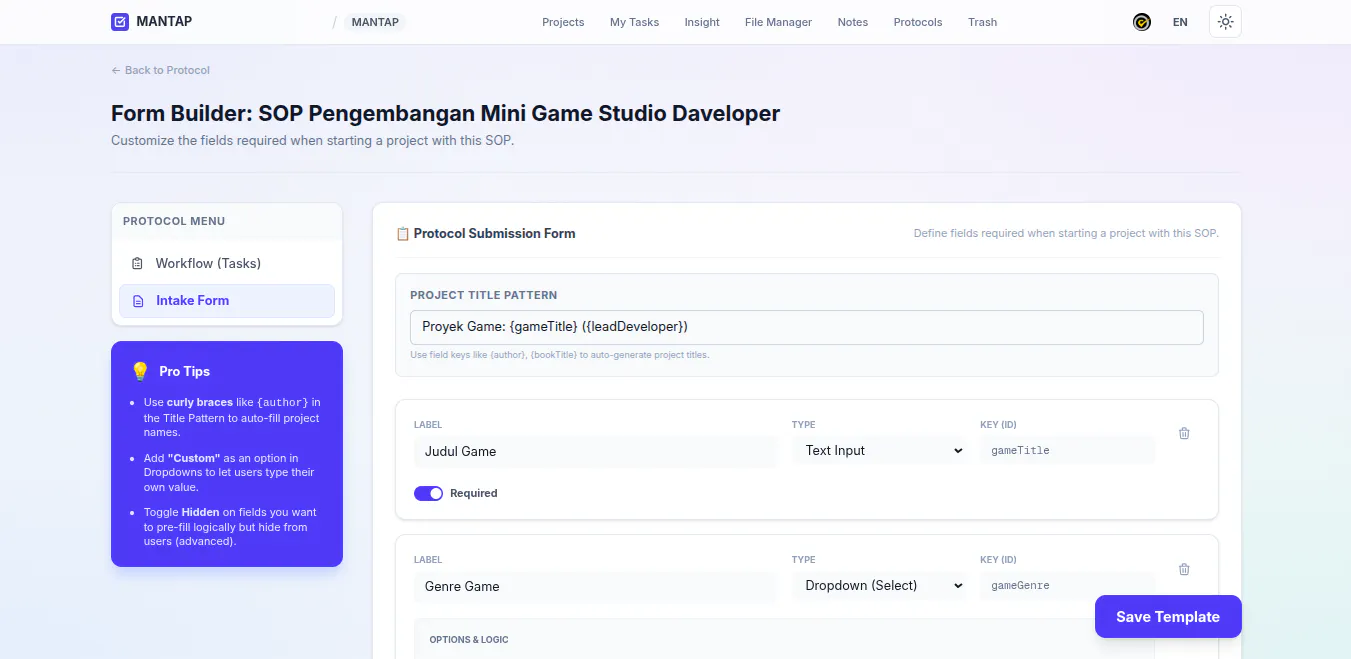Click the Protocol Submission Form heading
The image size is (1351, 659).
click(x=494, y=234)
